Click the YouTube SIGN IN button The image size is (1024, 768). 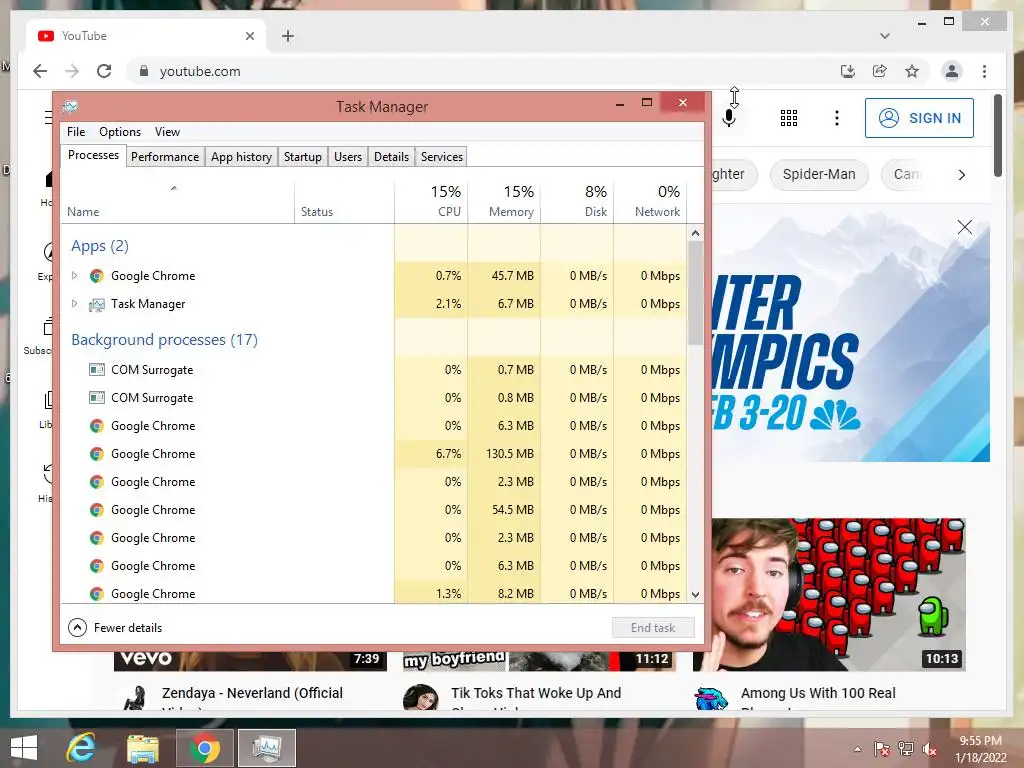pyautogui.click(x=919, y=118)
